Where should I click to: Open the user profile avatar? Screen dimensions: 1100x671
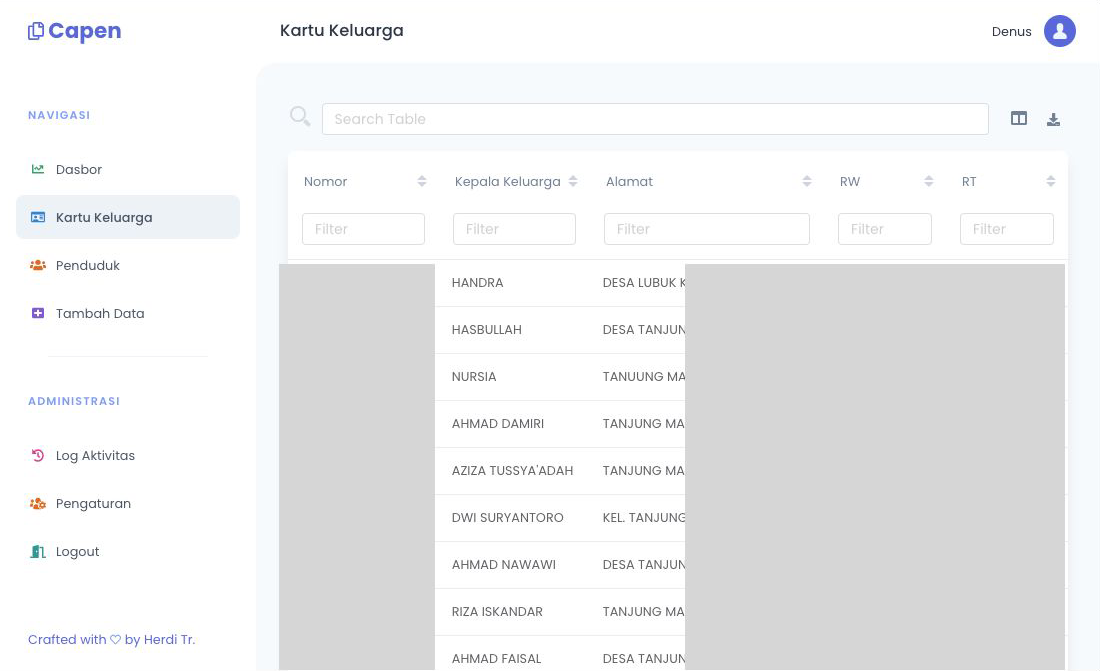[1059, 31]
